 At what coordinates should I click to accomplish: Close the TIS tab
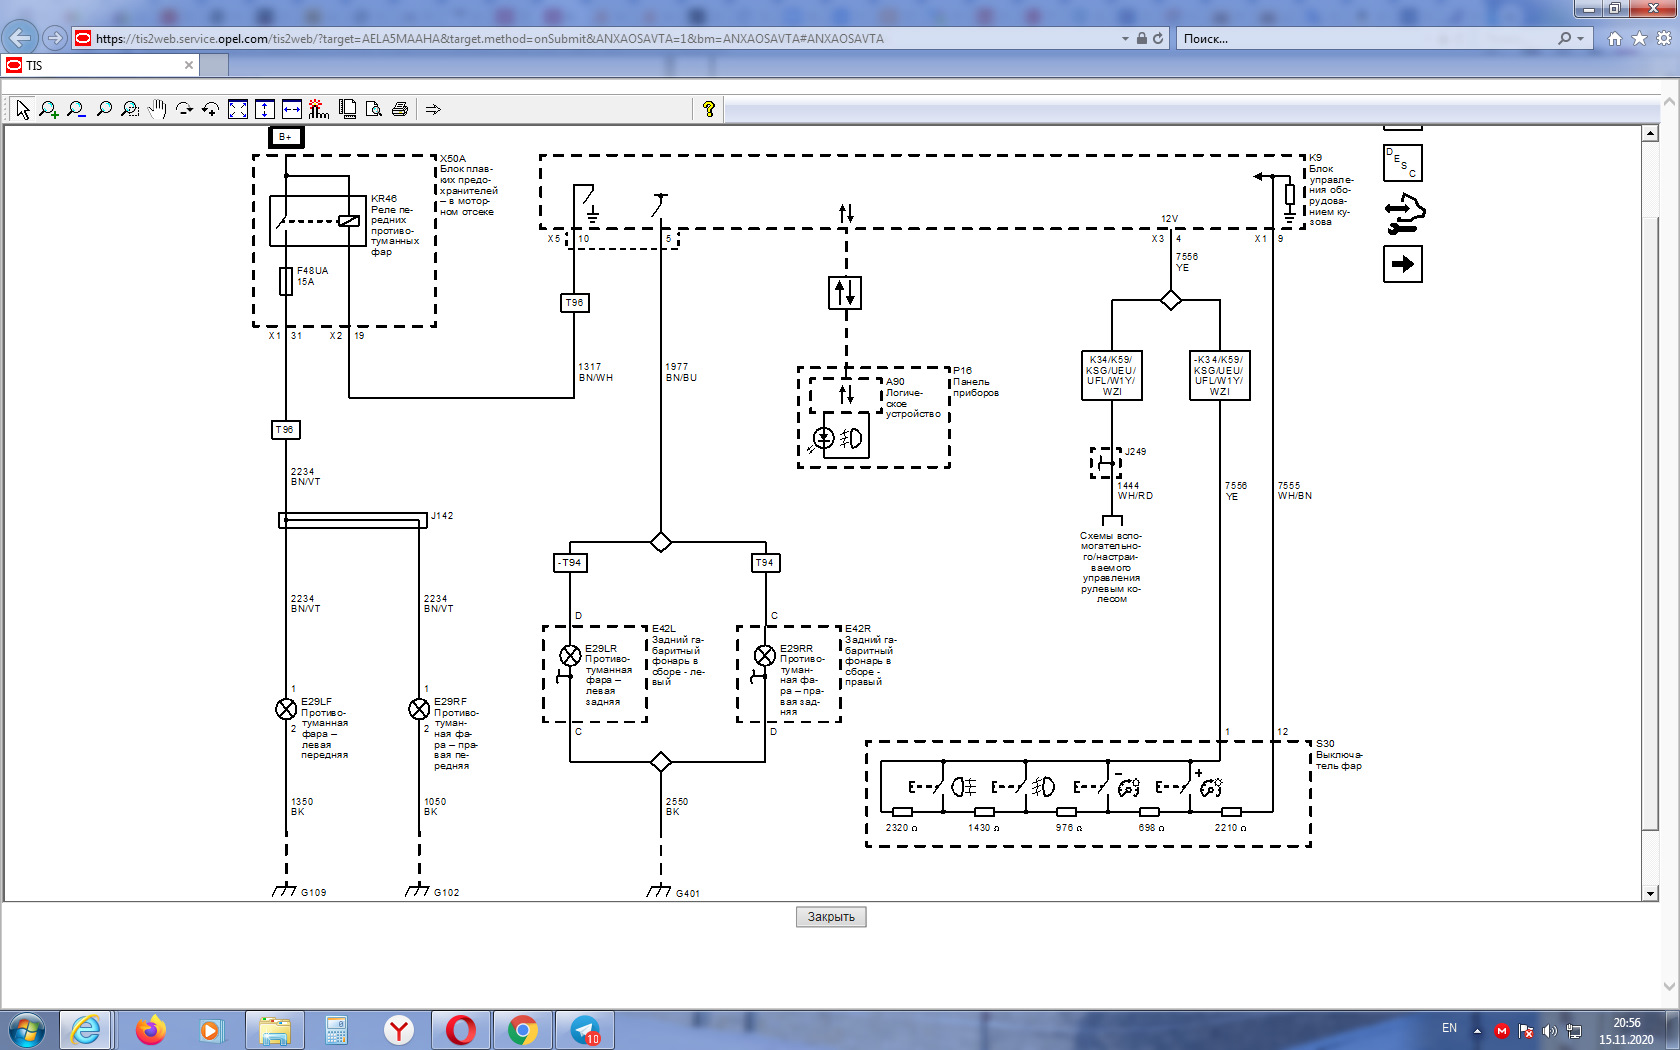(188, 65)
